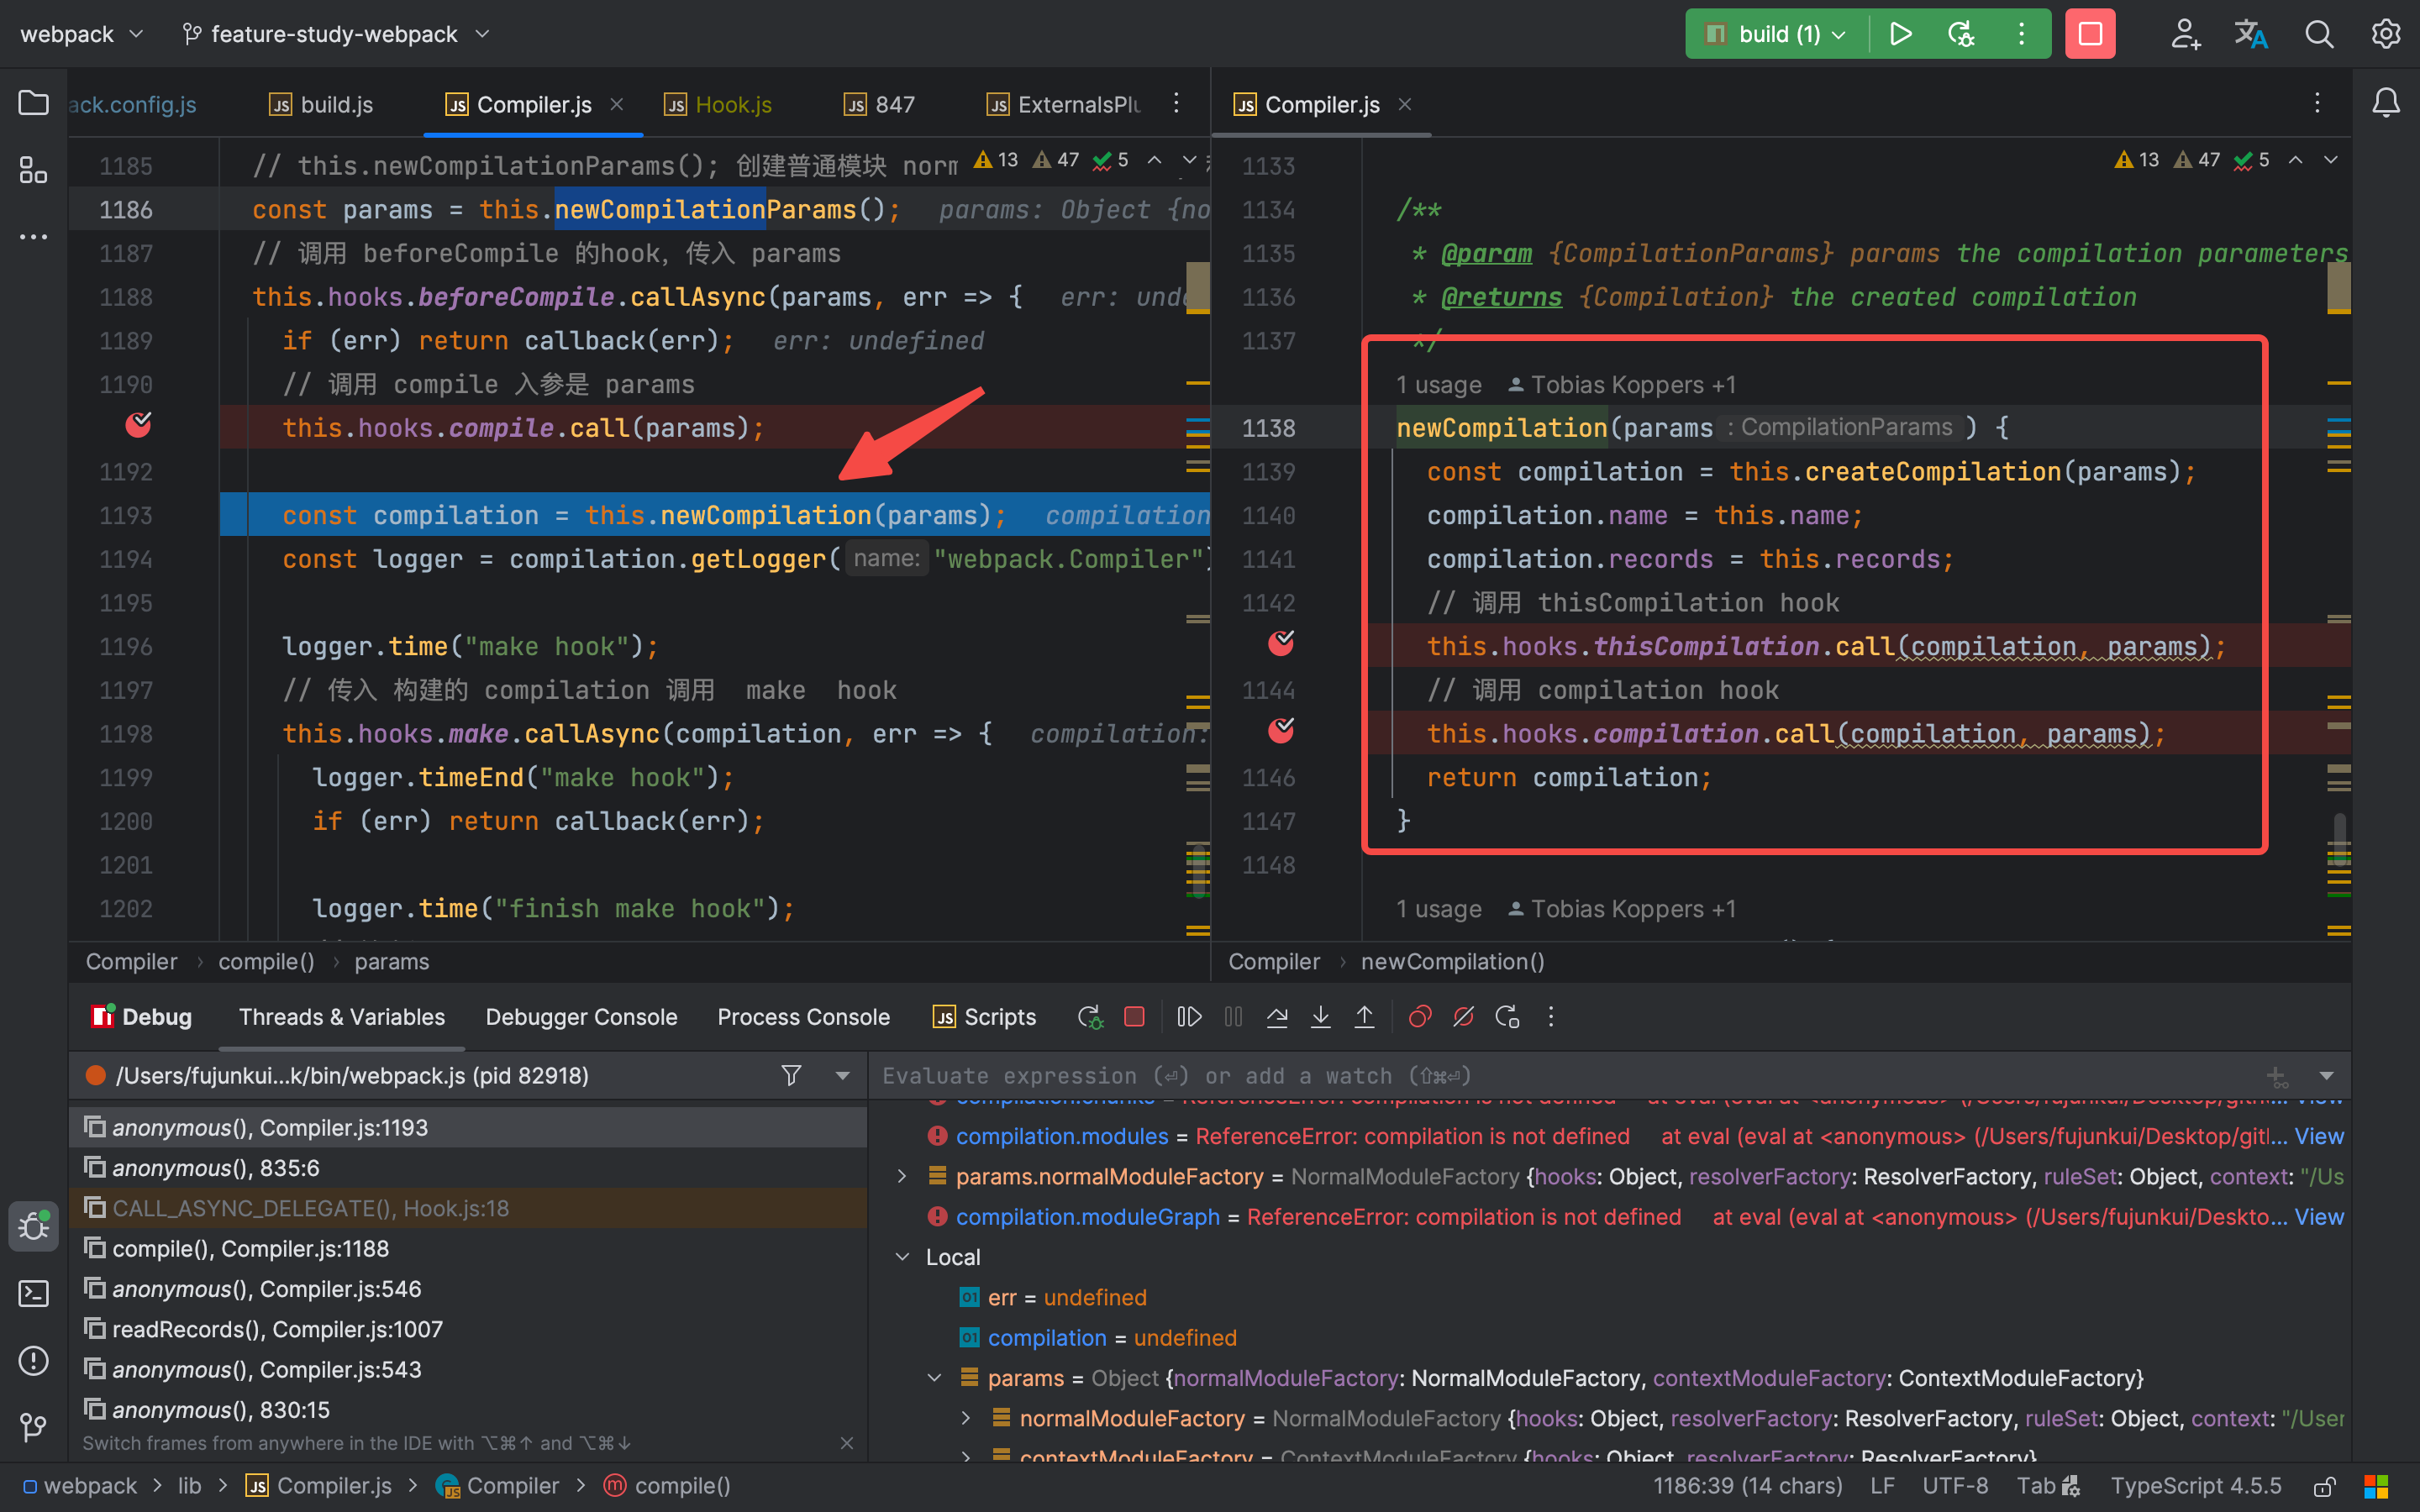Screen dimensions: 2420x1512
Task: Open the Process Console tab
Action: tap(803, 1017)
